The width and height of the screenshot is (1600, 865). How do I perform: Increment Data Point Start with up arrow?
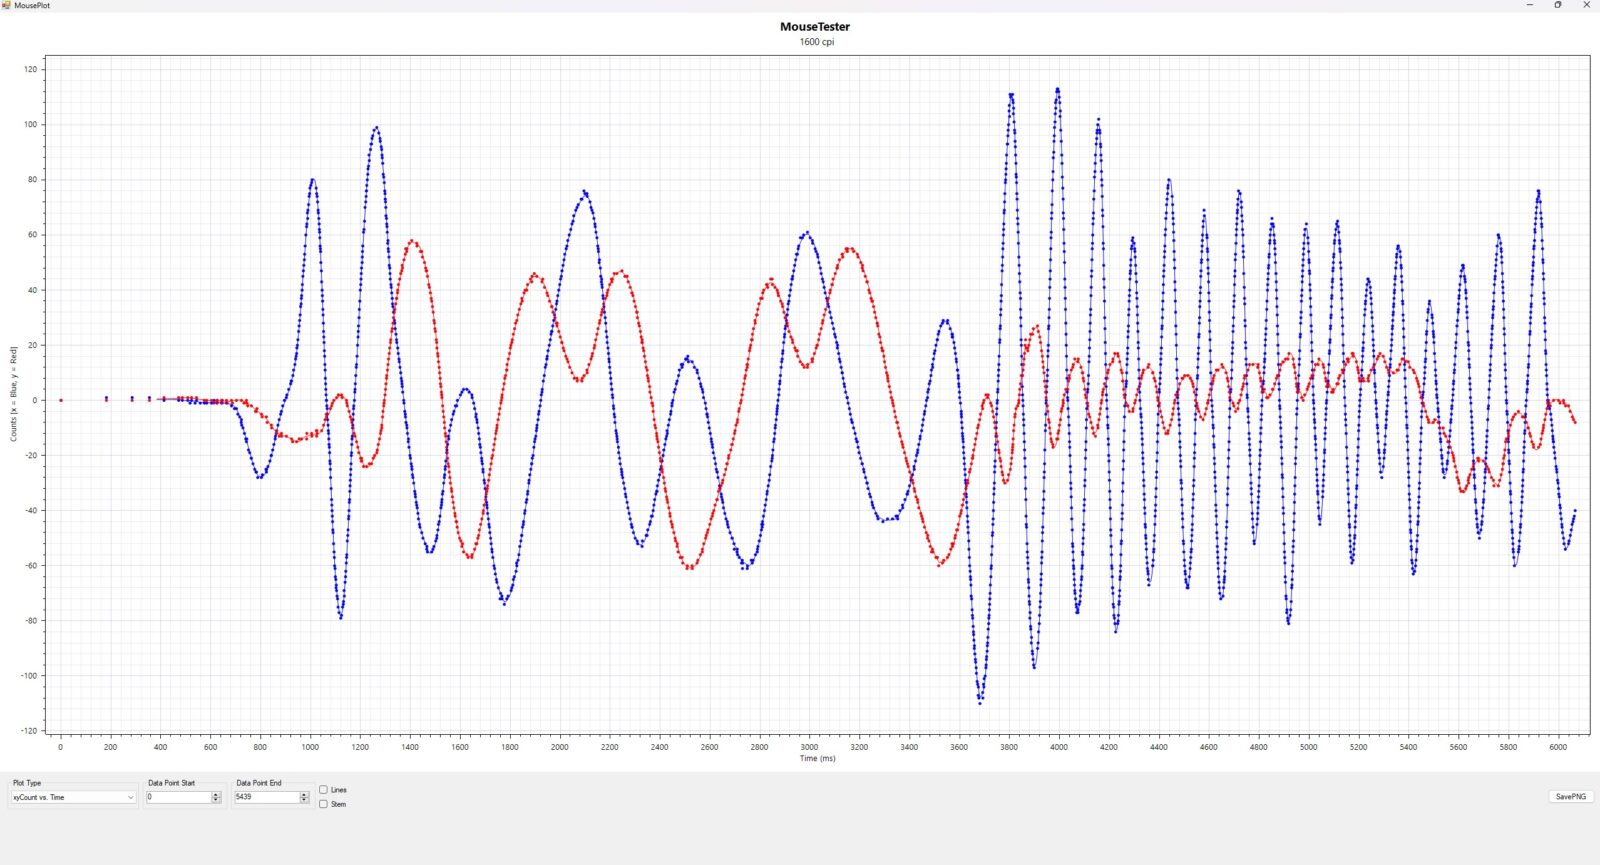[x=216, y=795]
